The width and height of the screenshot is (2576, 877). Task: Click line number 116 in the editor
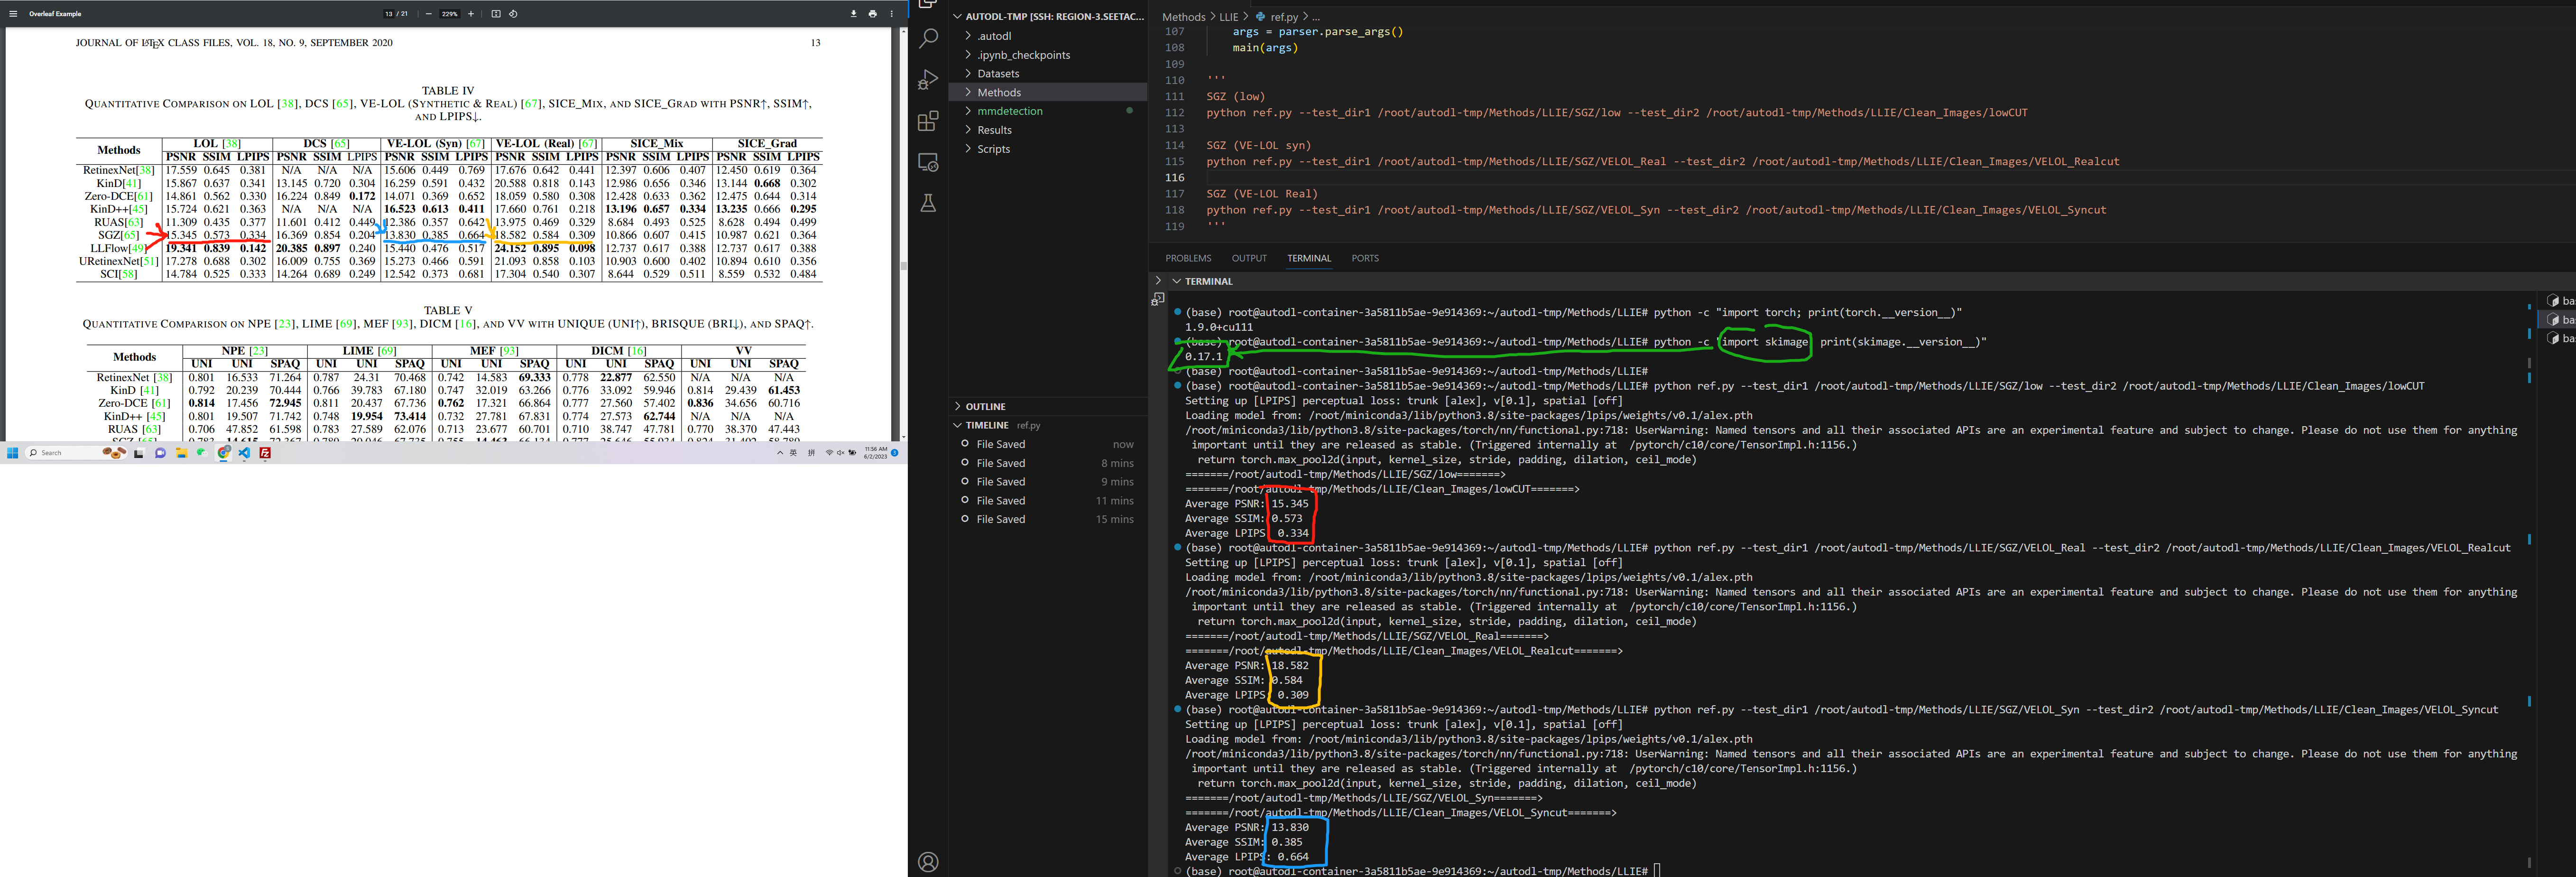pos(1175,178)
